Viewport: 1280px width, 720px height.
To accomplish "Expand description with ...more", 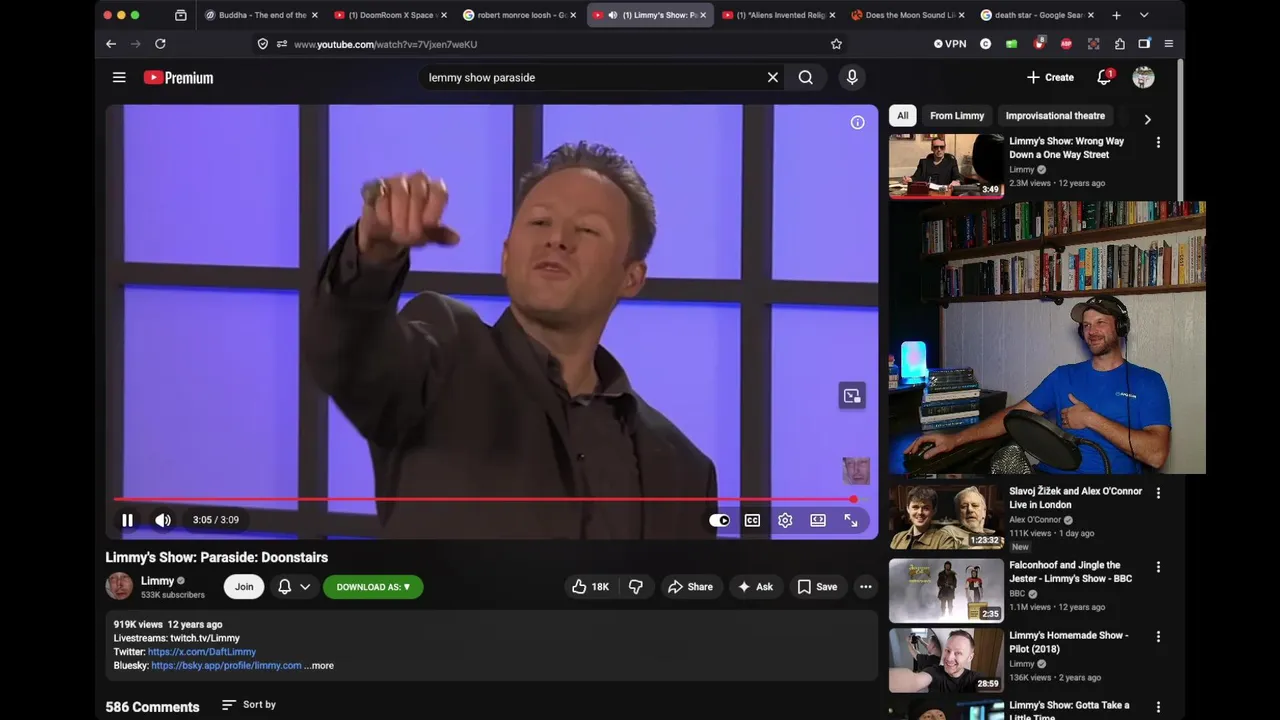I will (319, 665).
